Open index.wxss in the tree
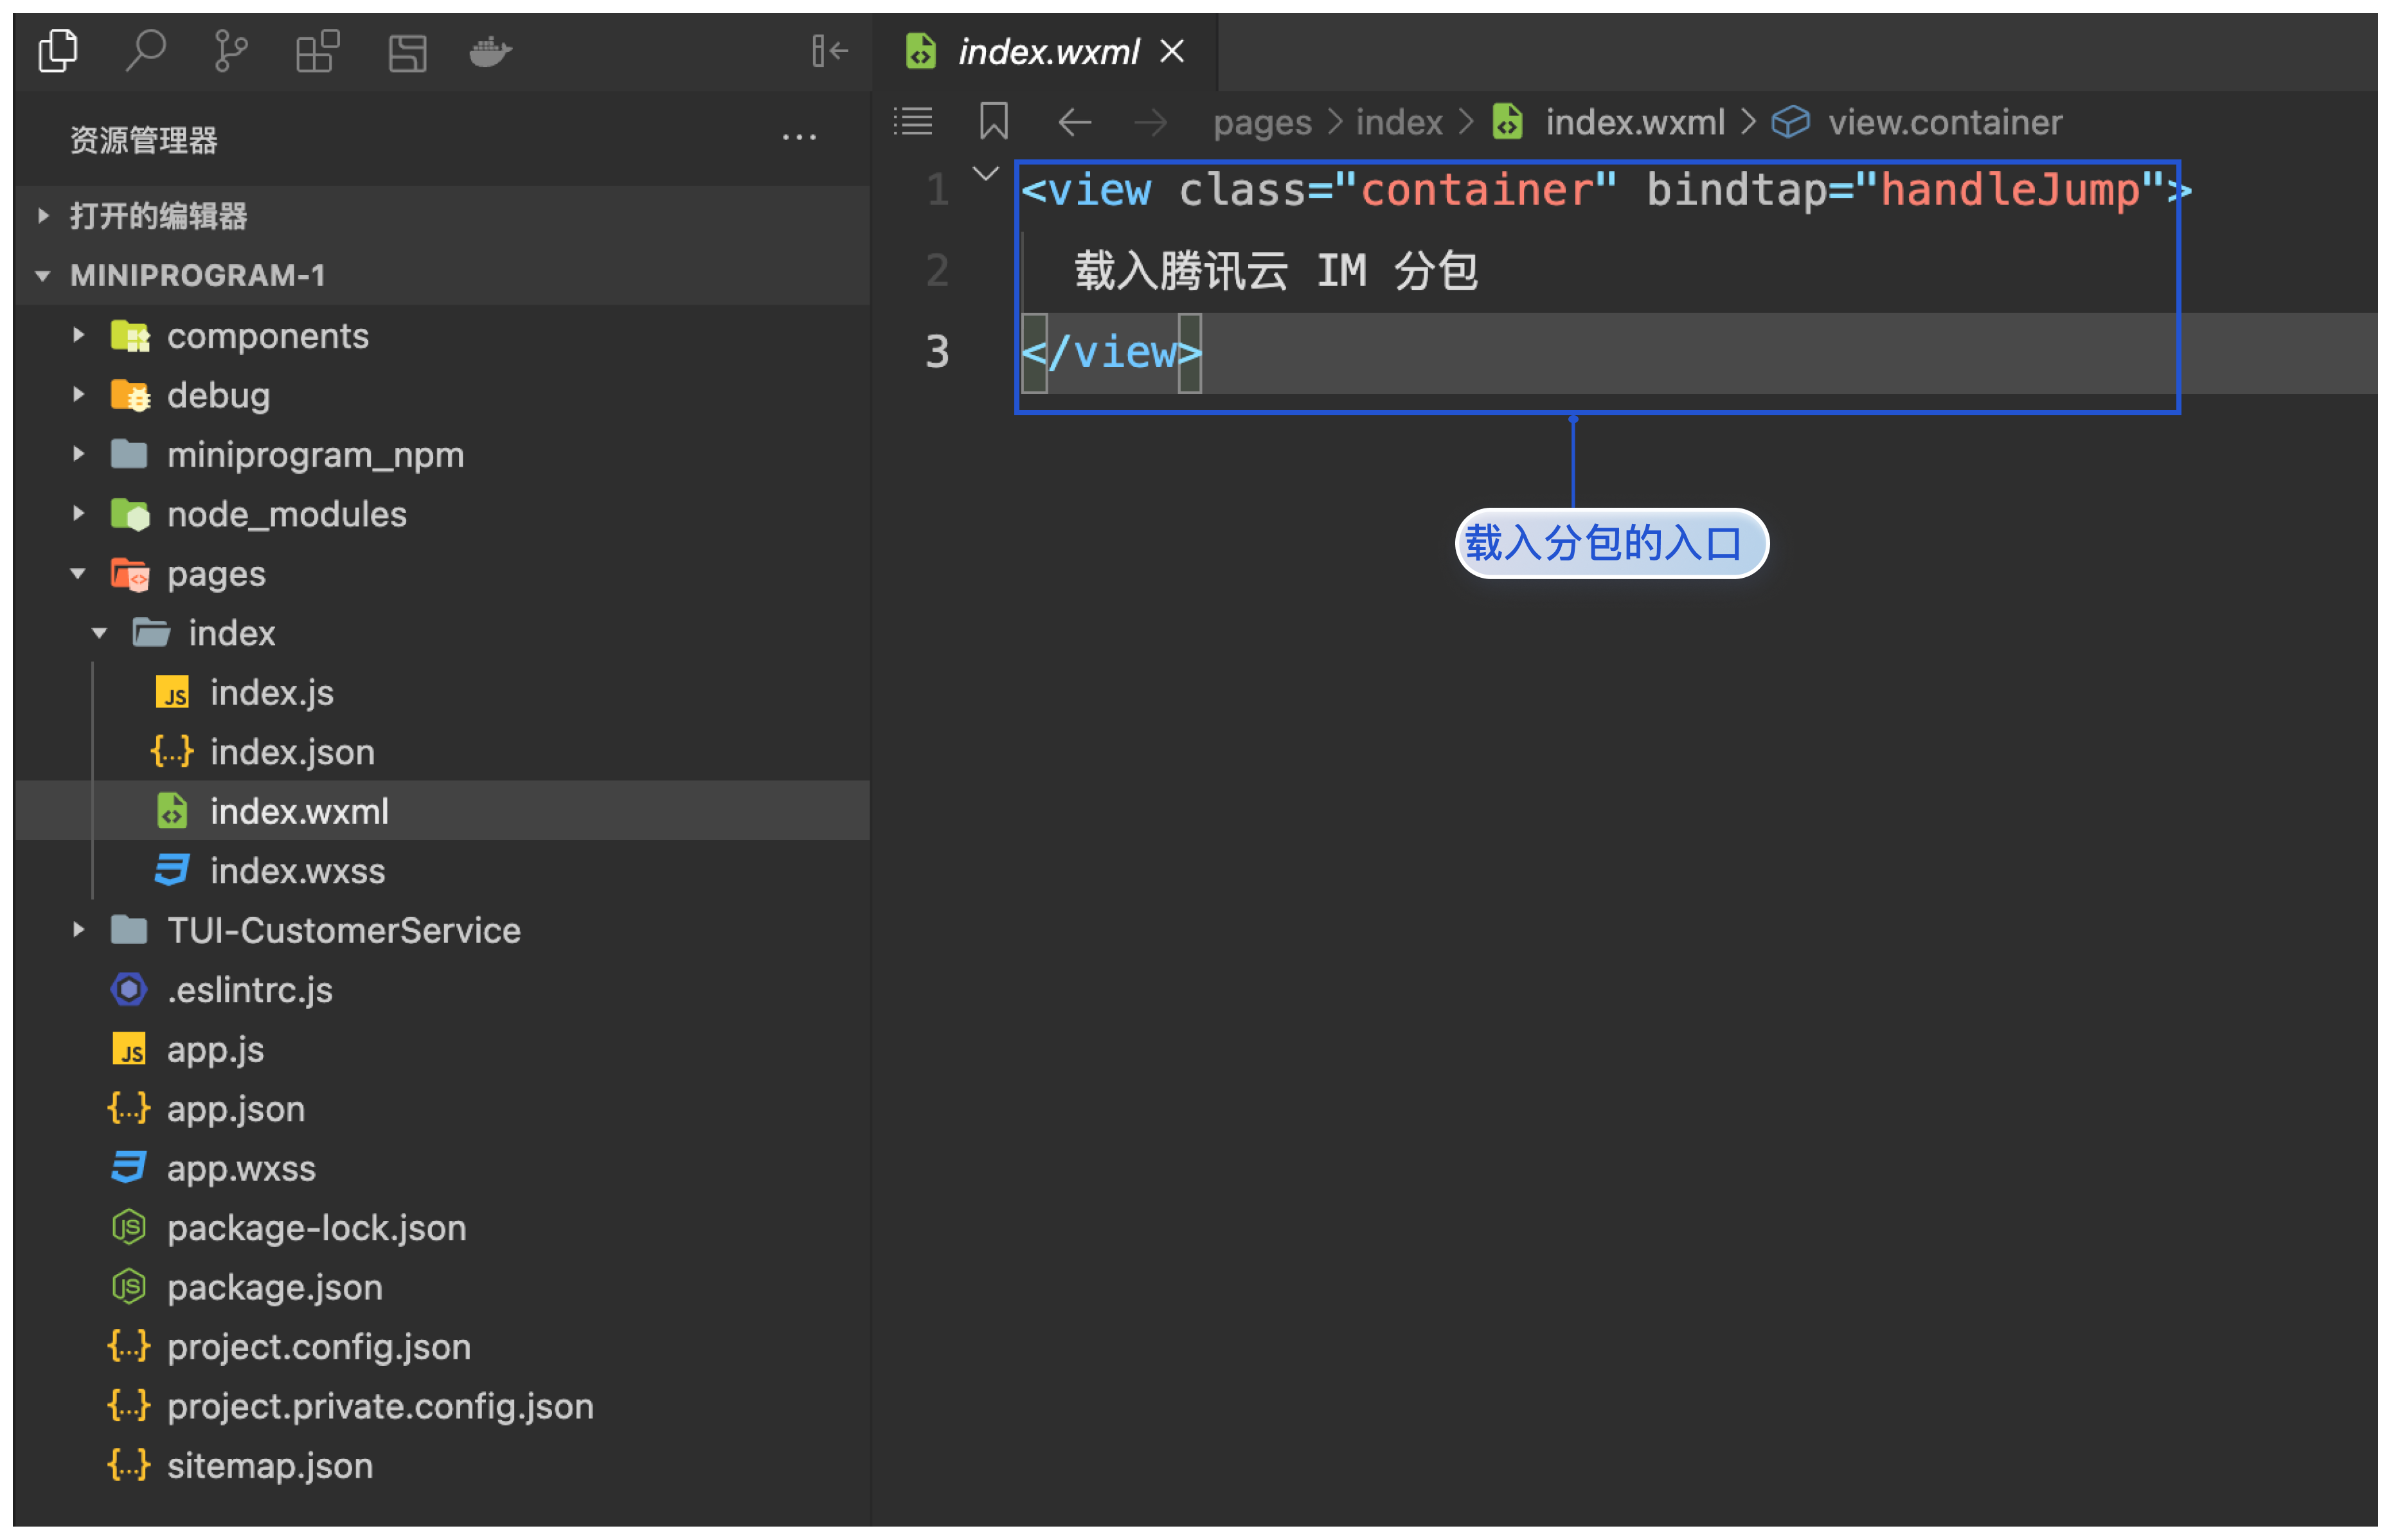This screenshot has height=1540, width=2391. click(442, 871)
